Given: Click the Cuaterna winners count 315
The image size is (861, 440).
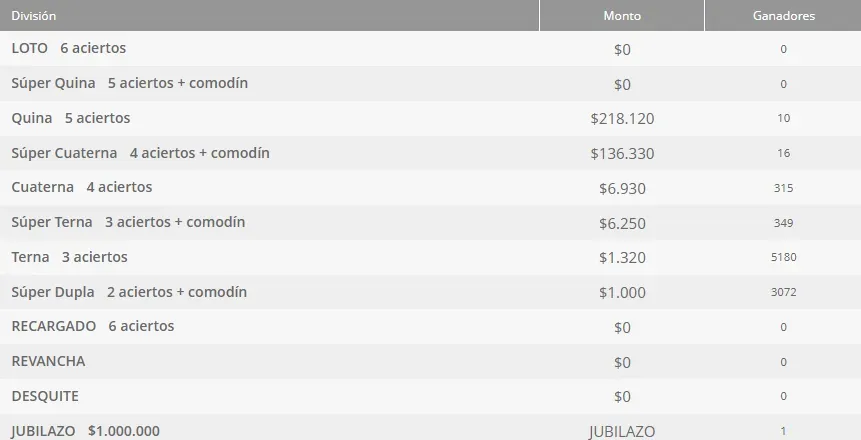Looking at the screenshot, I should point(783,188).
